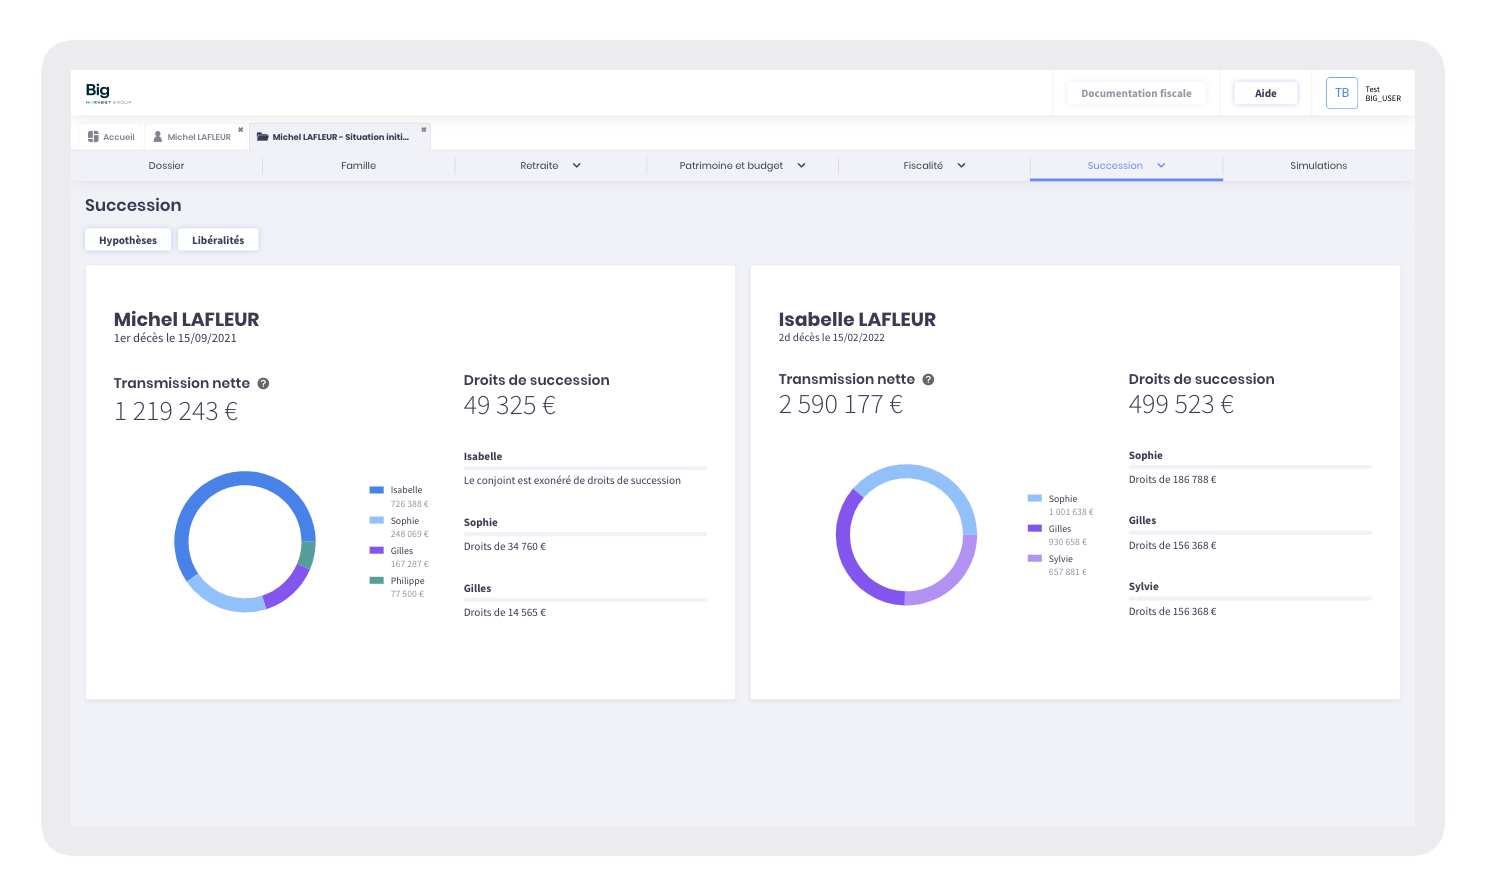Click Sylvie's light purple legend swatch
The width and height of the screenshot is (1486, 896).
pyautogui.click(x=1035, y=558)
